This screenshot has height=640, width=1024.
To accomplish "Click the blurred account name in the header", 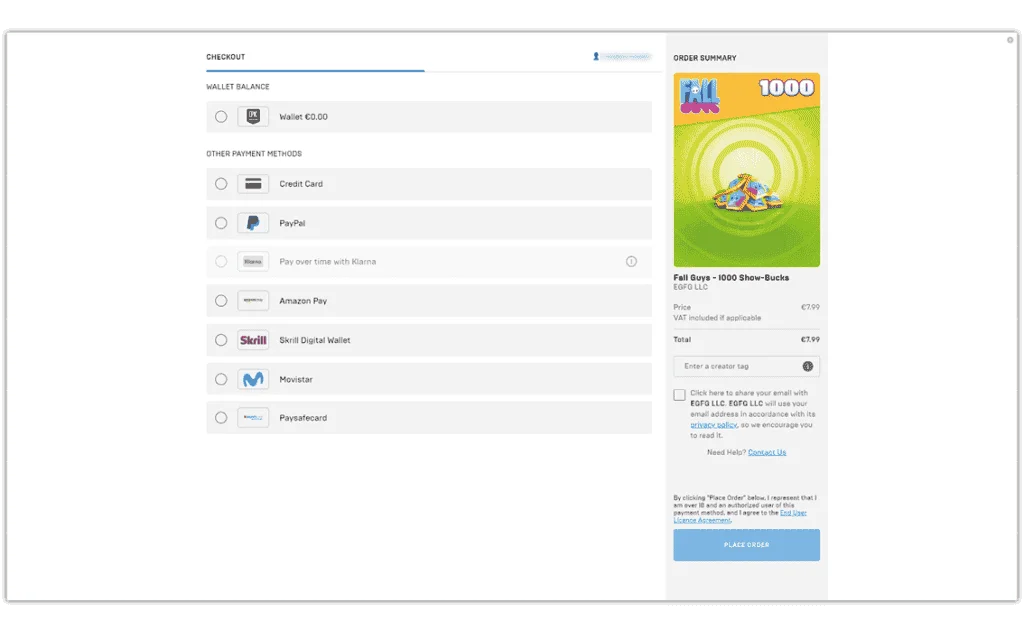I will 626,57.
